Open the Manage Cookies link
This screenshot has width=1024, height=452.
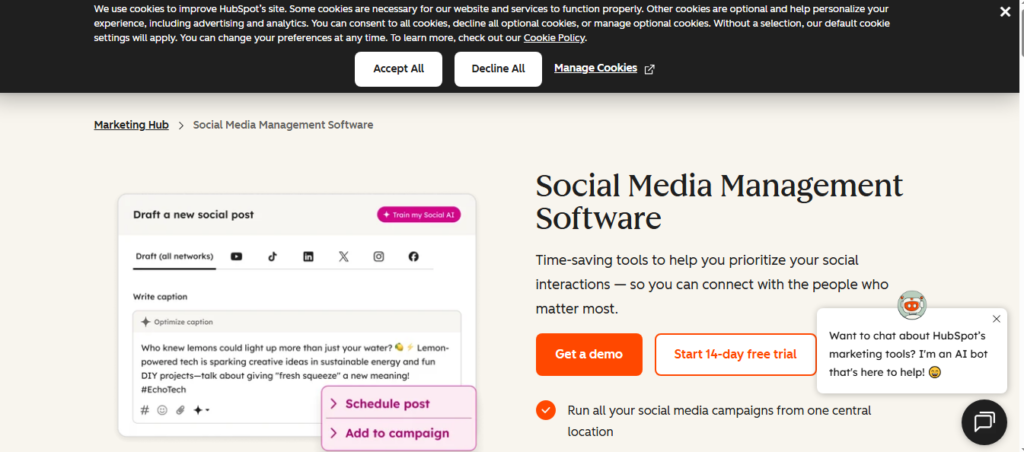[x=596, y=68]
